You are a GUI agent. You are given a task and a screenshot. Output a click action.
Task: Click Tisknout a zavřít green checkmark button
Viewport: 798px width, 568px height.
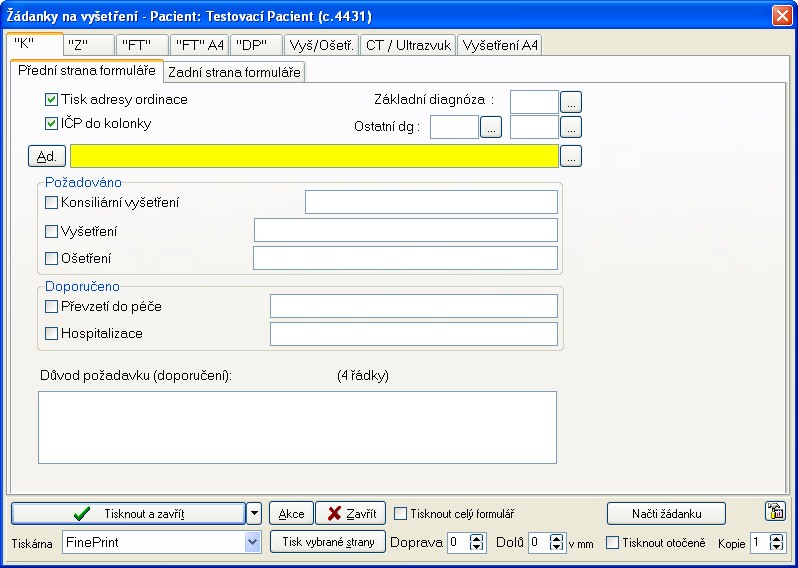(128, 513)
